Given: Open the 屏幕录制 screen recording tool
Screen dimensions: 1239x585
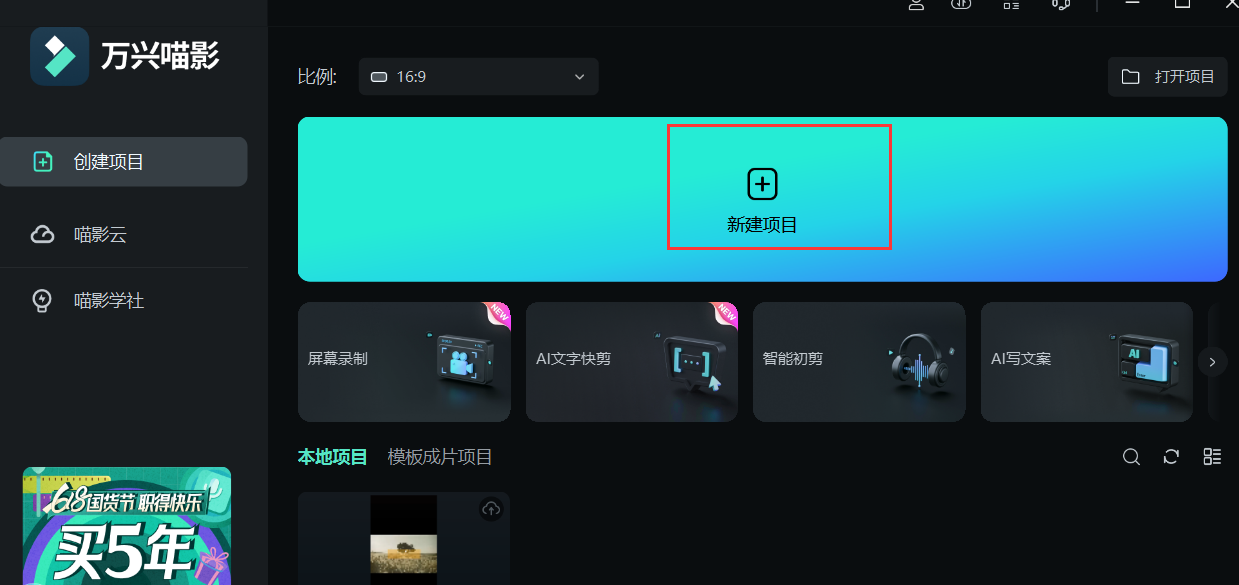Looking at the screenshot, I should (404, 362).
